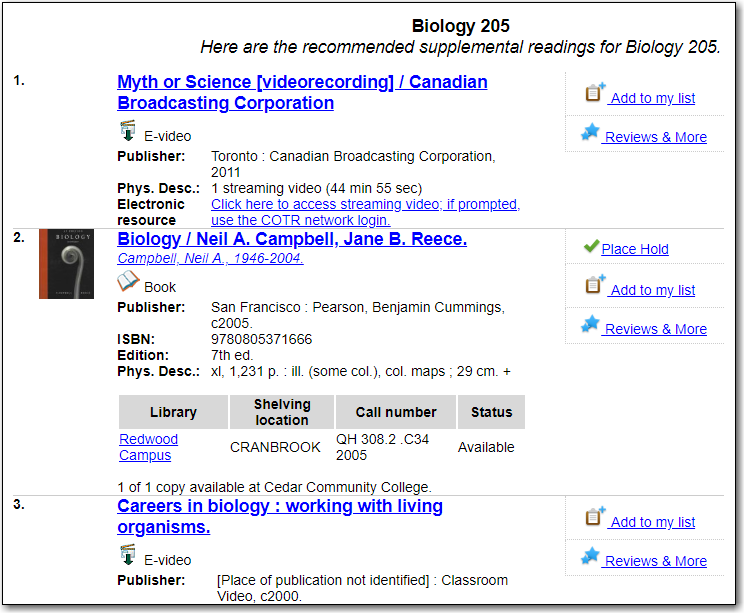Click the clipboard icon for Myth or Science

click(x=595, y=92)
